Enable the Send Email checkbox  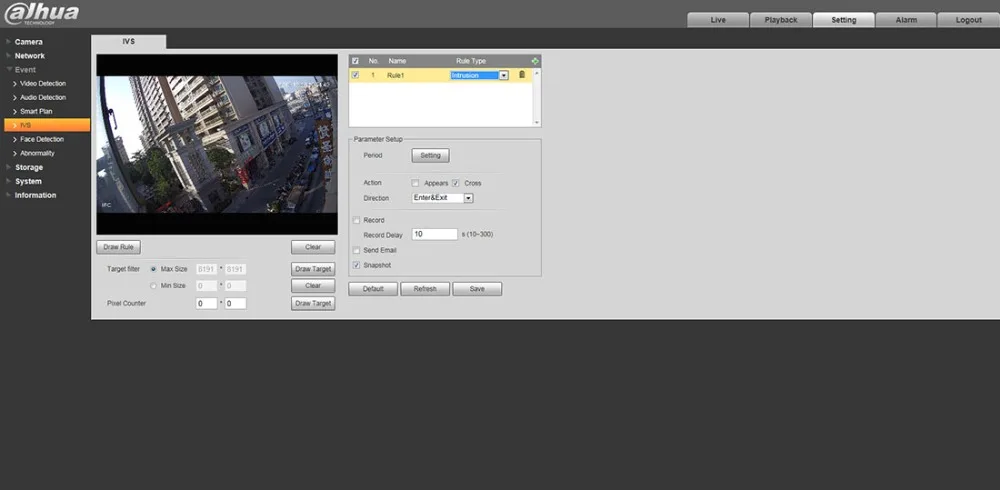pos(355,250)
